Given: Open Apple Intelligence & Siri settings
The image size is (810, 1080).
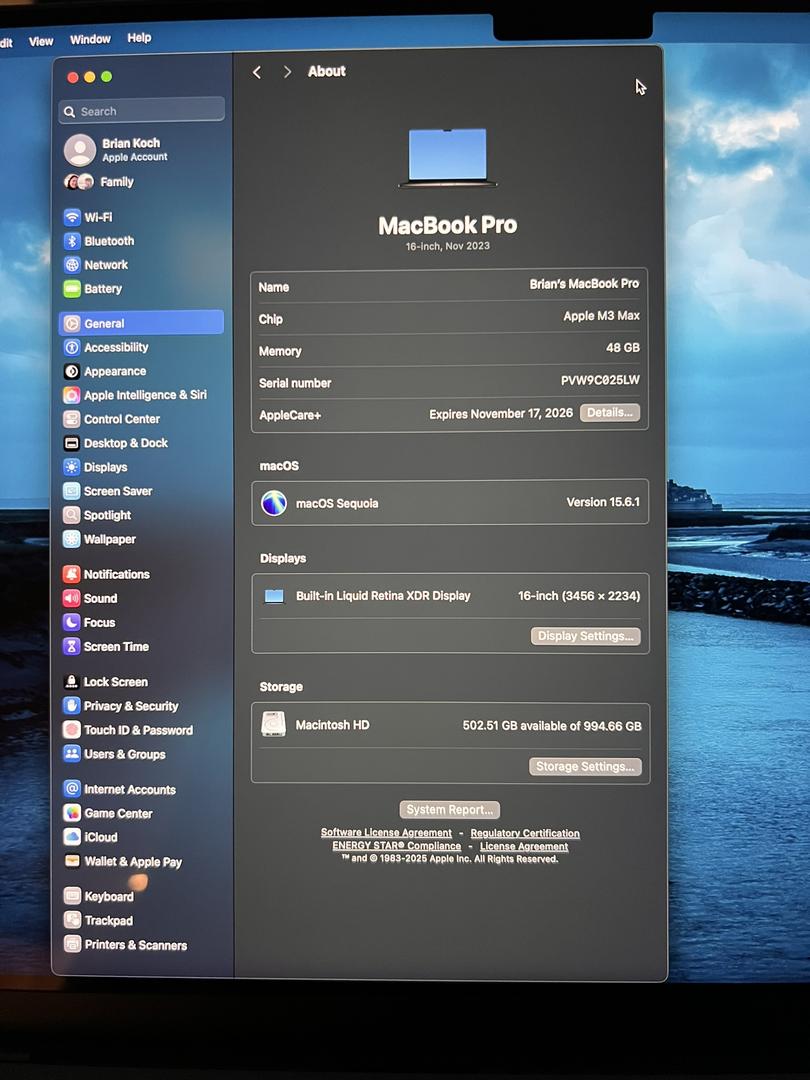Looking at the screenshot, I should pyautogui.click(x=144, y=395).
